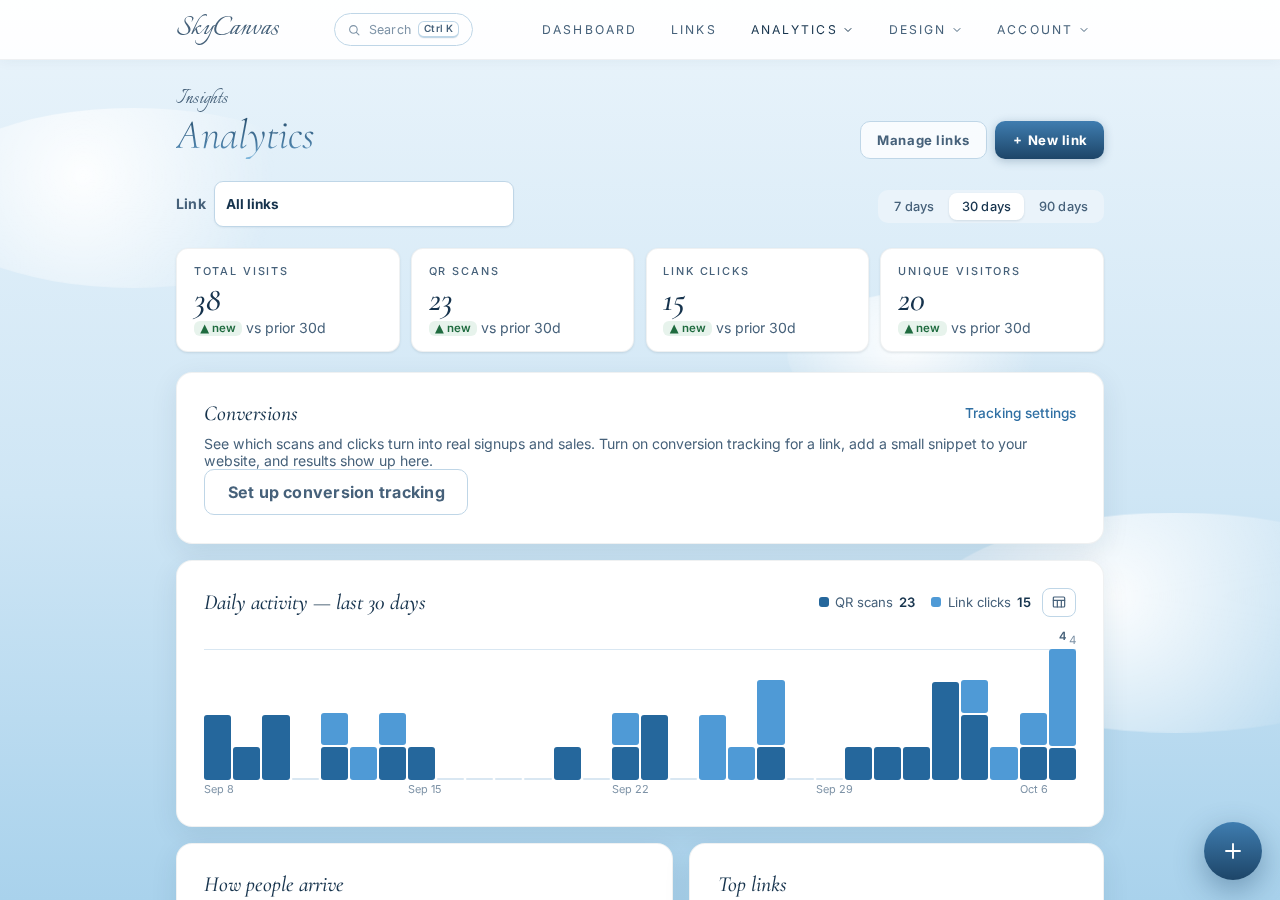Click the magnifier icon in the search box

coord(354,30)
